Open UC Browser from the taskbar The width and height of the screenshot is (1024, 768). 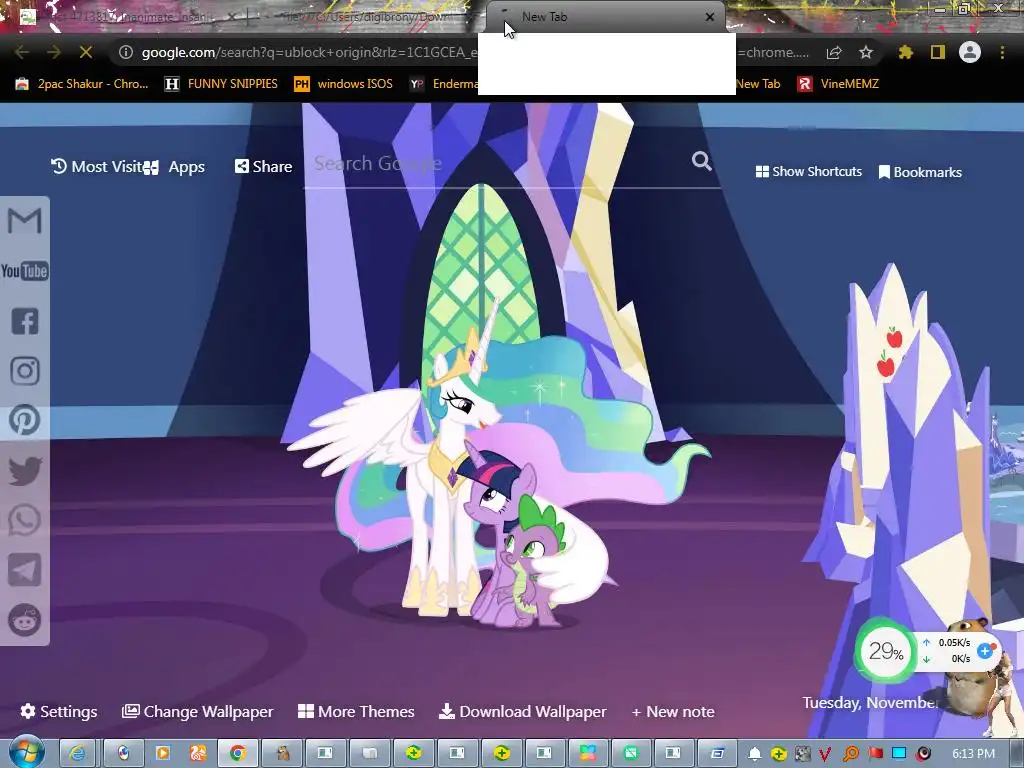tap(198, 754)
